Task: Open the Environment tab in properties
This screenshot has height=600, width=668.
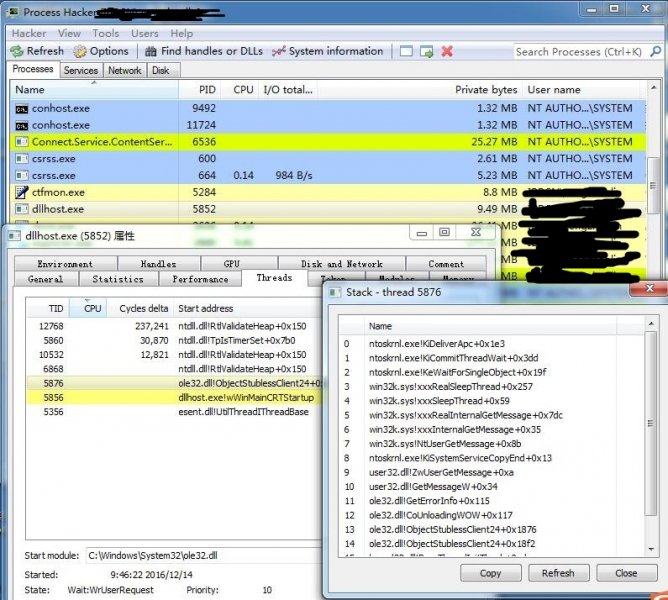Action: point(65,264)
